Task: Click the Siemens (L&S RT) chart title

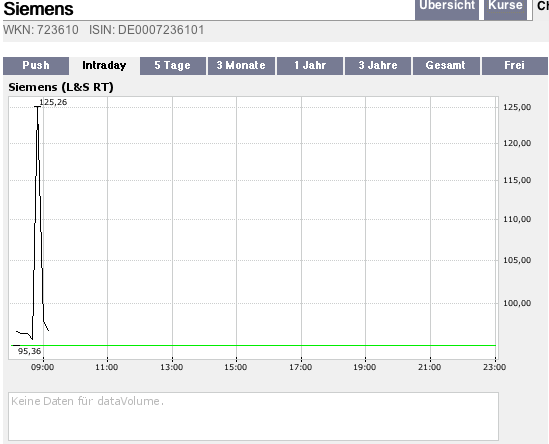Action: point(61,87)
